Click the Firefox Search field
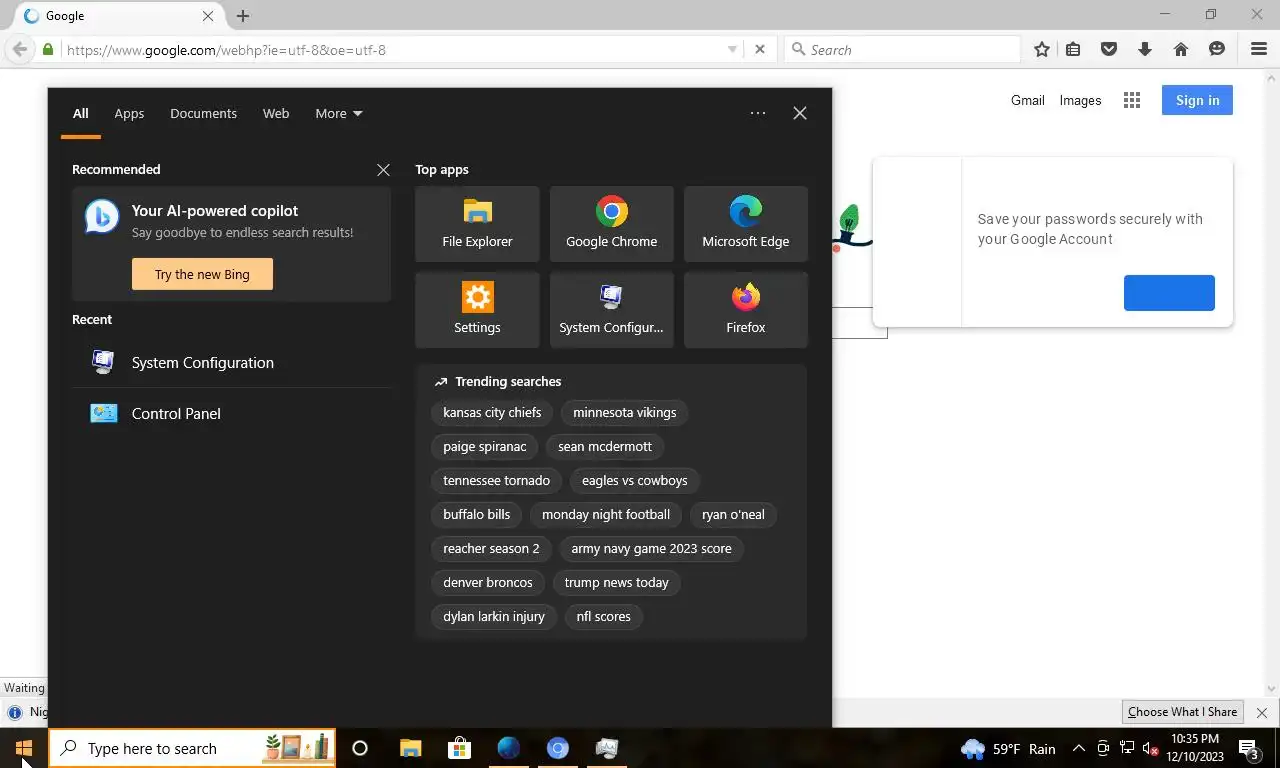 coord(903,49)
